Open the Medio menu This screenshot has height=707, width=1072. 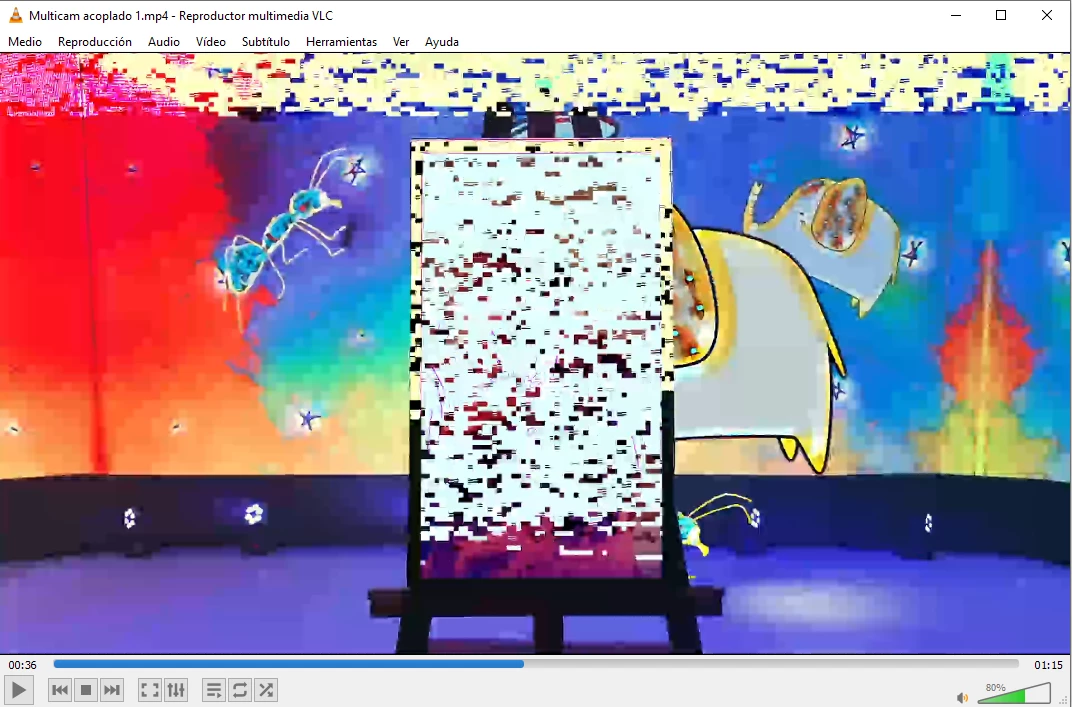click(25, 42)
